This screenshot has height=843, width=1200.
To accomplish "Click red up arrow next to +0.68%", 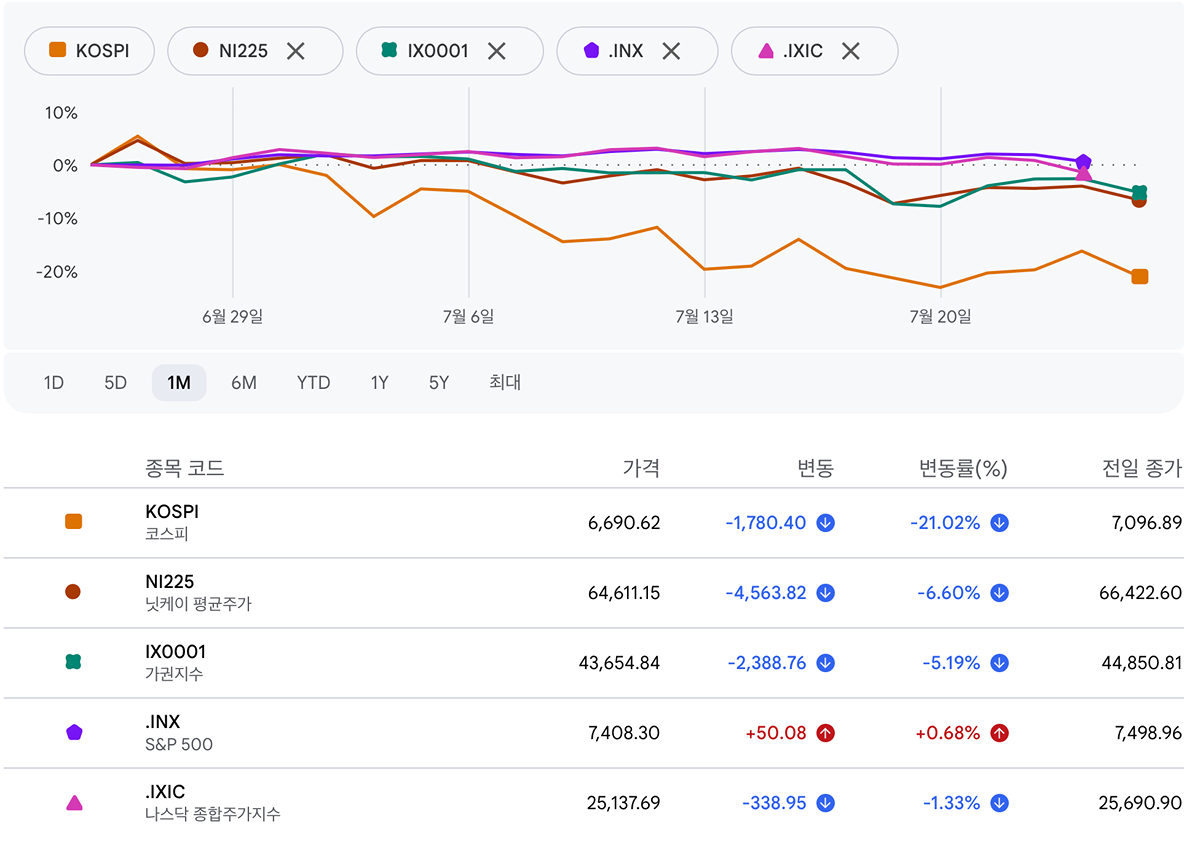I will [999, 733].
